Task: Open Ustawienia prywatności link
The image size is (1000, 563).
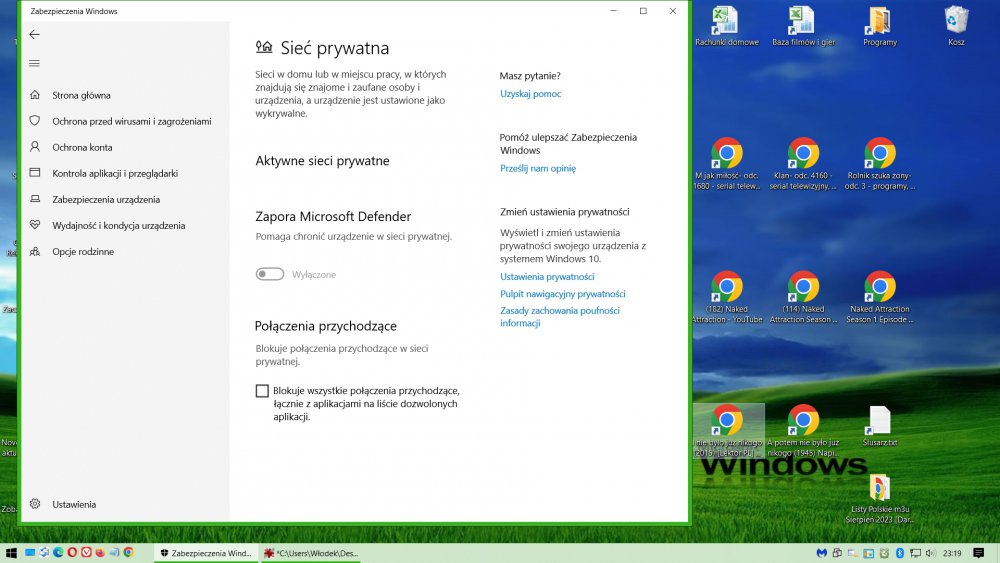Action: click(x=547, y=277)
